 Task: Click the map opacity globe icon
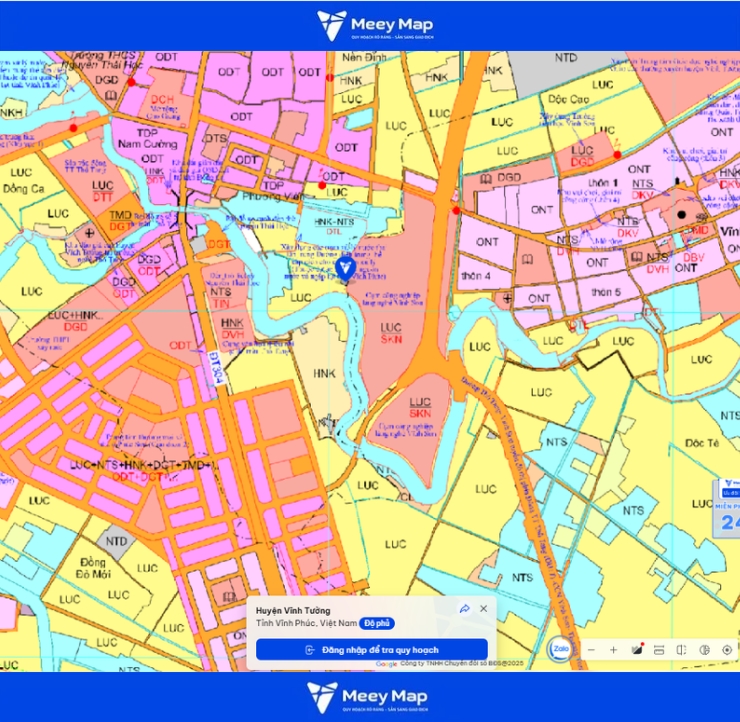[705, 650]
